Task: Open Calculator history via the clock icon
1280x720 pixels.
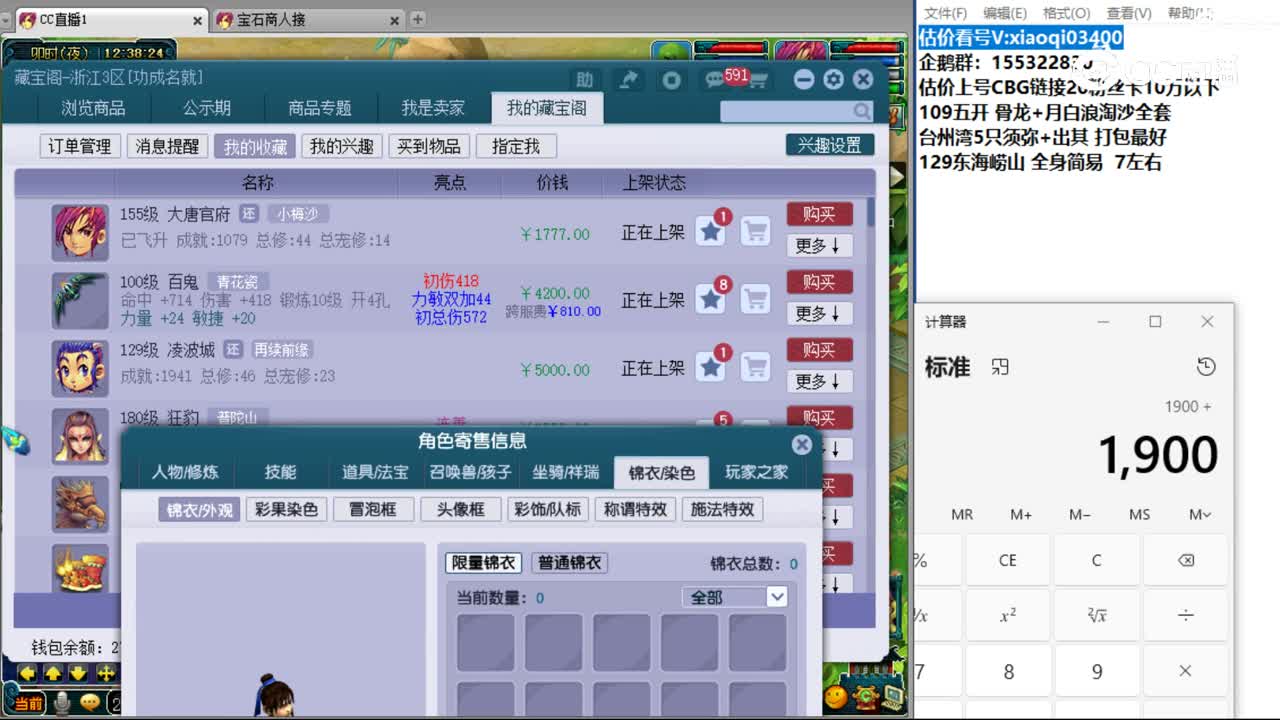Action: 1205,366
